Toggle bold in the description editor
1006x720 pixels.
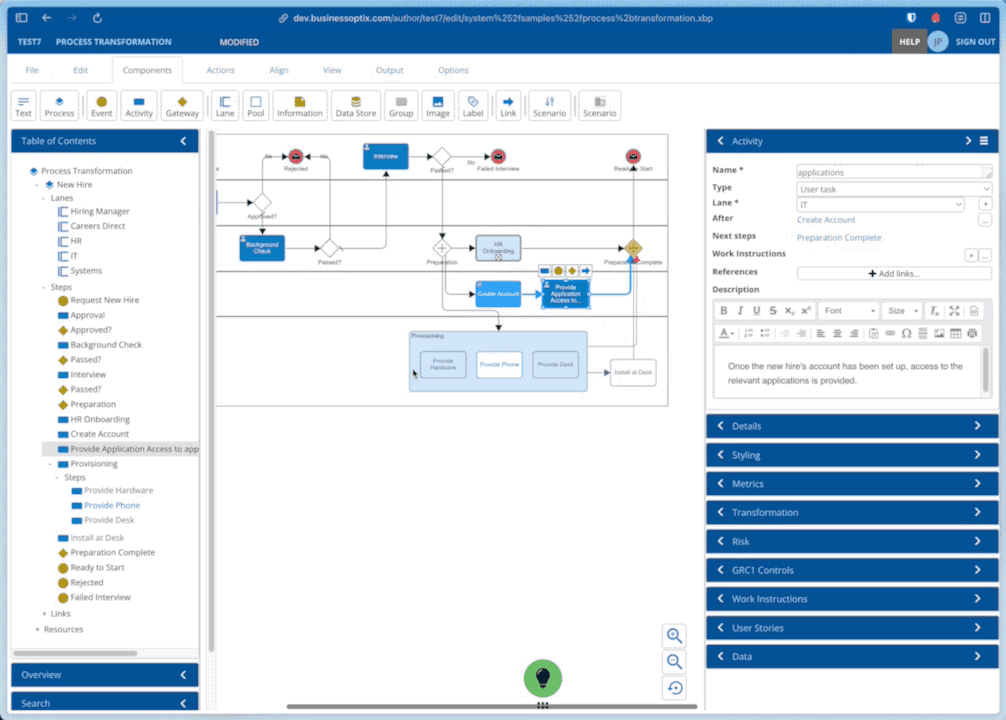click(724, 311)
